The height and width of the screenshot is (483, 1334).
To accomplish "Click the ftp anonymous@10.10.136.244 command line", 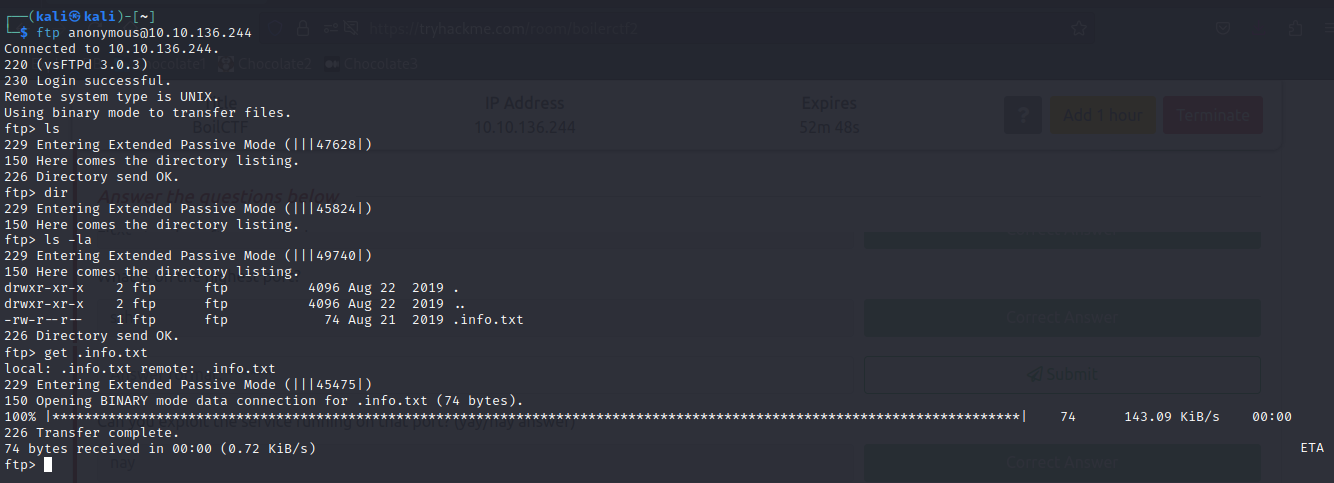I will click(143, 33).
